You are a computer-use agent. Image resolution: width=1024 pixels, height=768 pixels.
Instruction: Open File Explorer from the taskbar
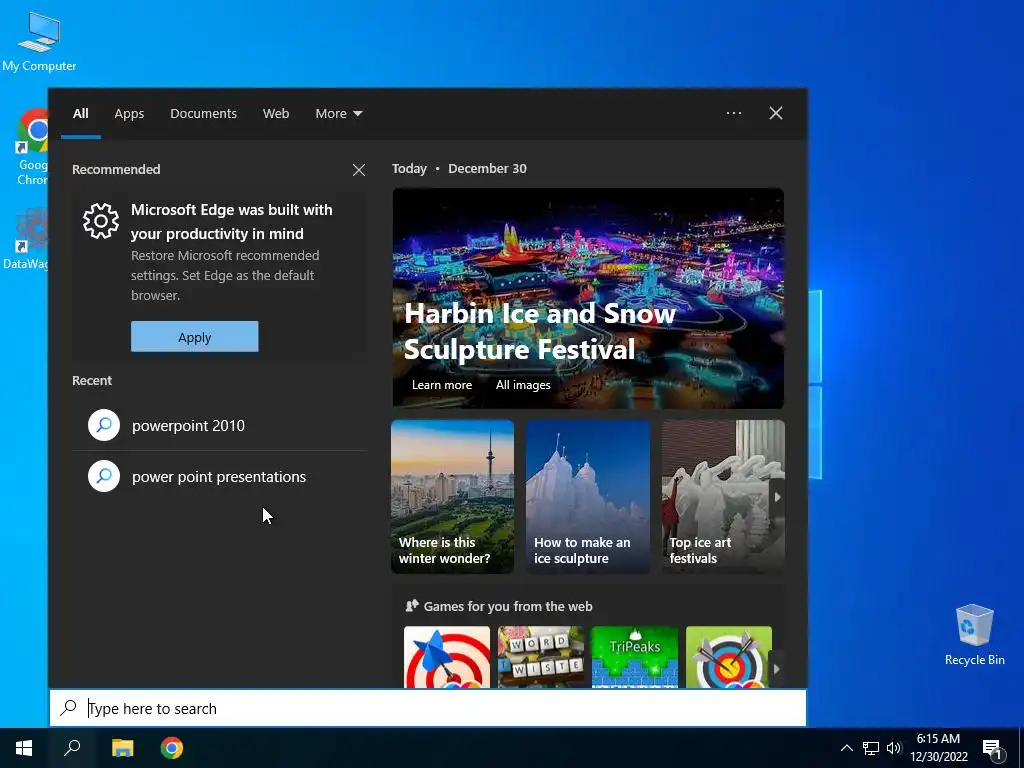[122, 748]
